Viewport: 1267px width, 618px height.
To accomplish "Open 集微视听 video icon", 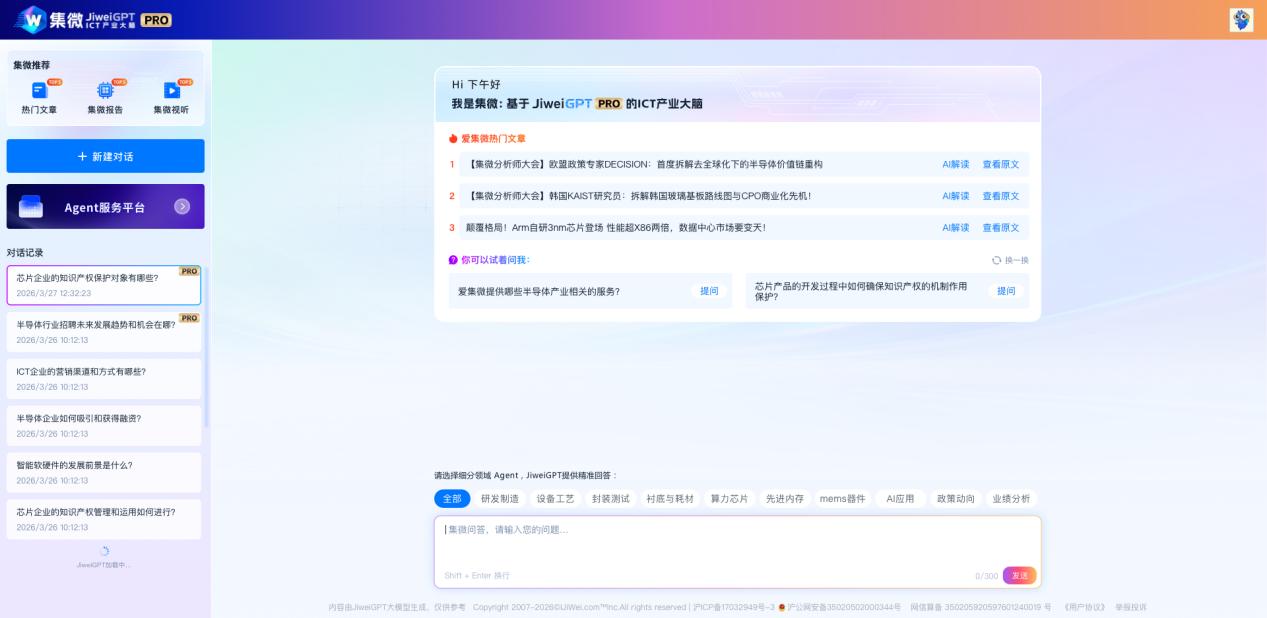I will 171,91.
